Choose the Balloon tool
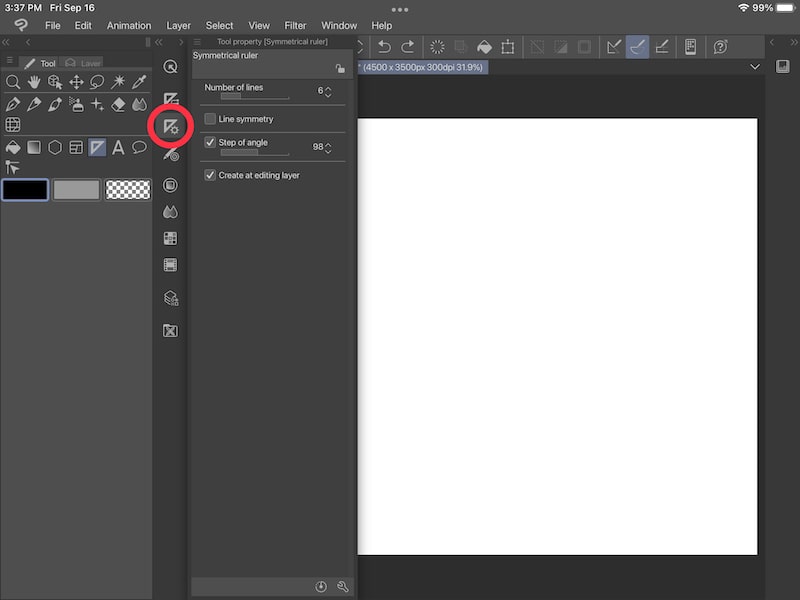The image size is (800, 600). [139, 146]
